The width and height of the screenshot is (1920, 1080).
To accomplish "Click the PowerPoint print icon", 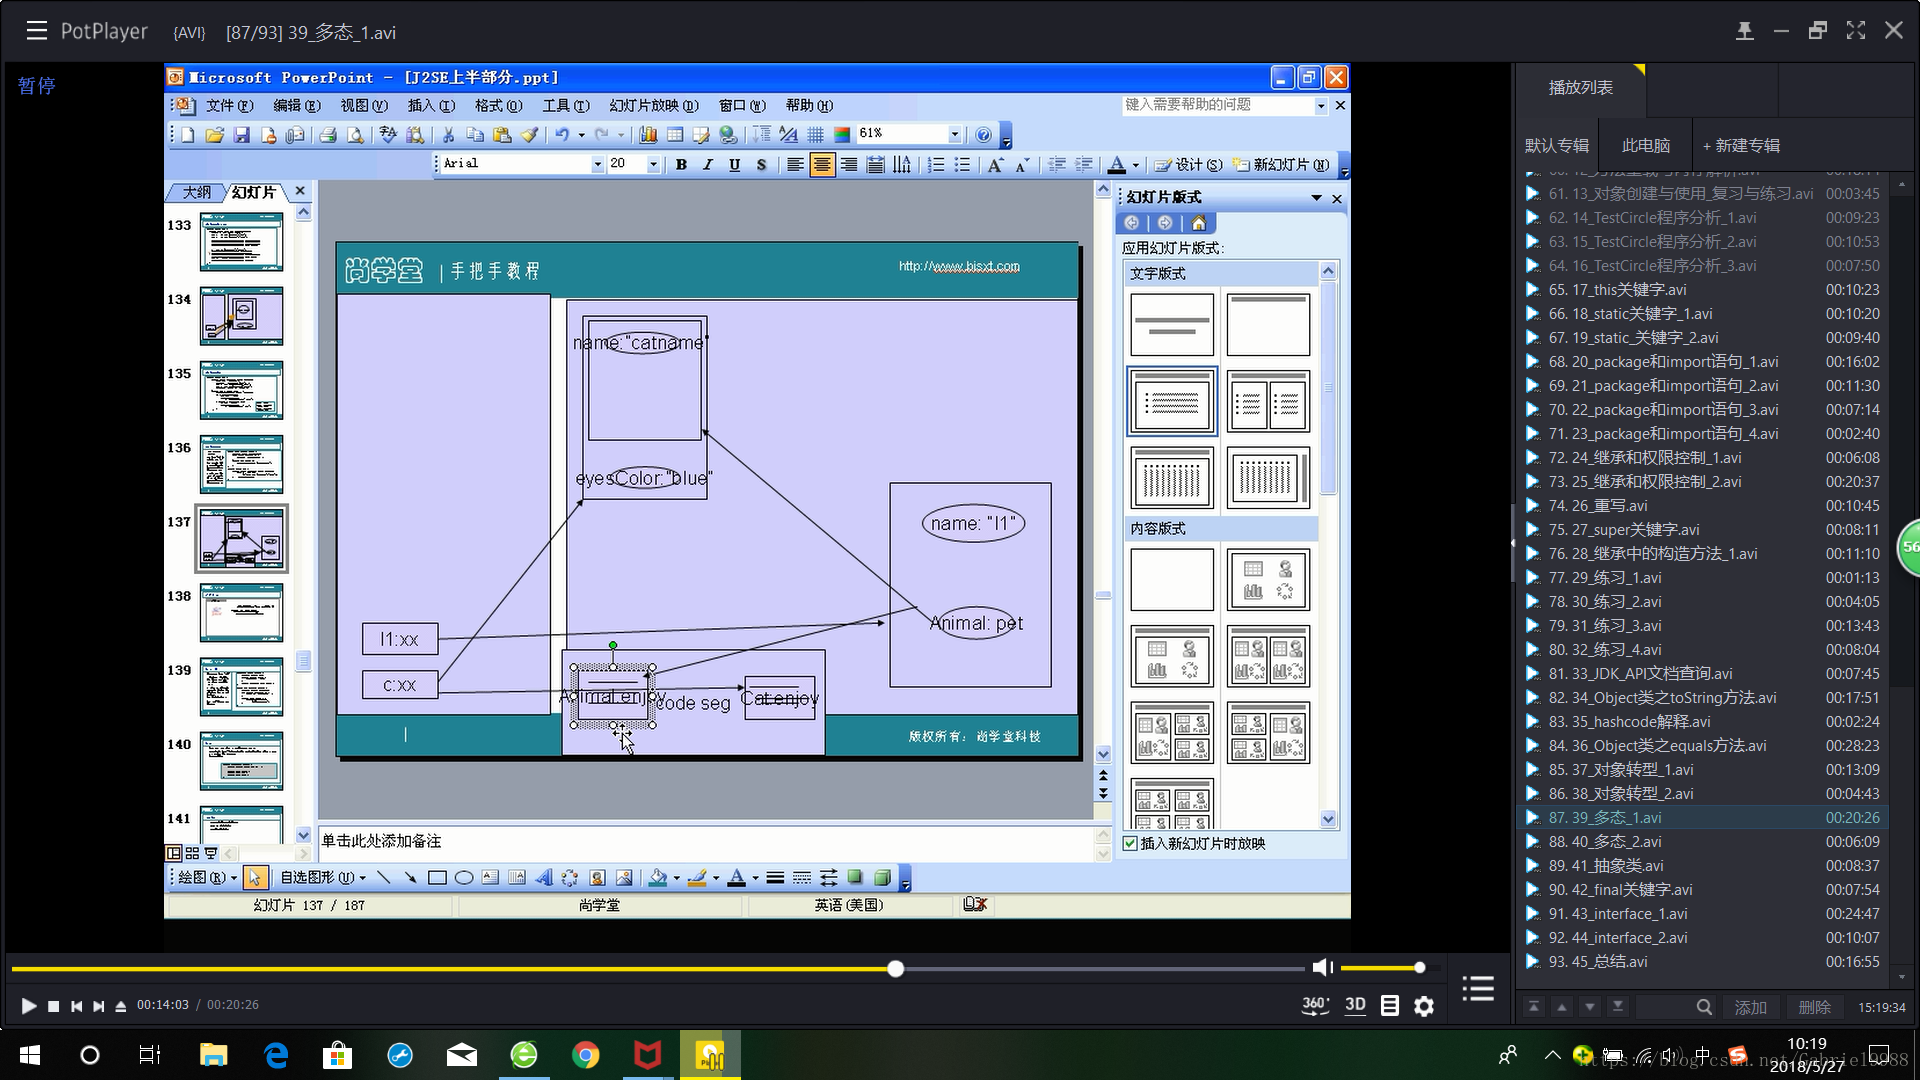I will 327,135.
